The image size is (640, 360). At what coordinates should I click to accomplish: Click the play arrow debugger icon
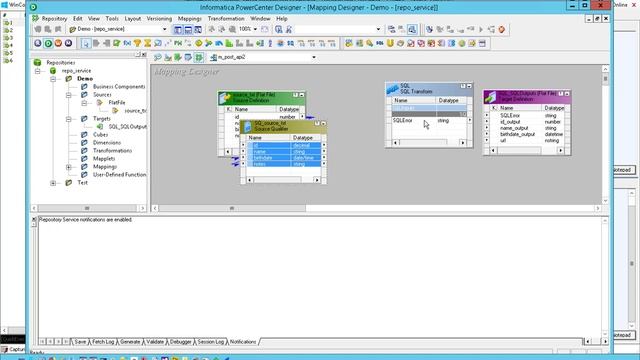point(481,29)
